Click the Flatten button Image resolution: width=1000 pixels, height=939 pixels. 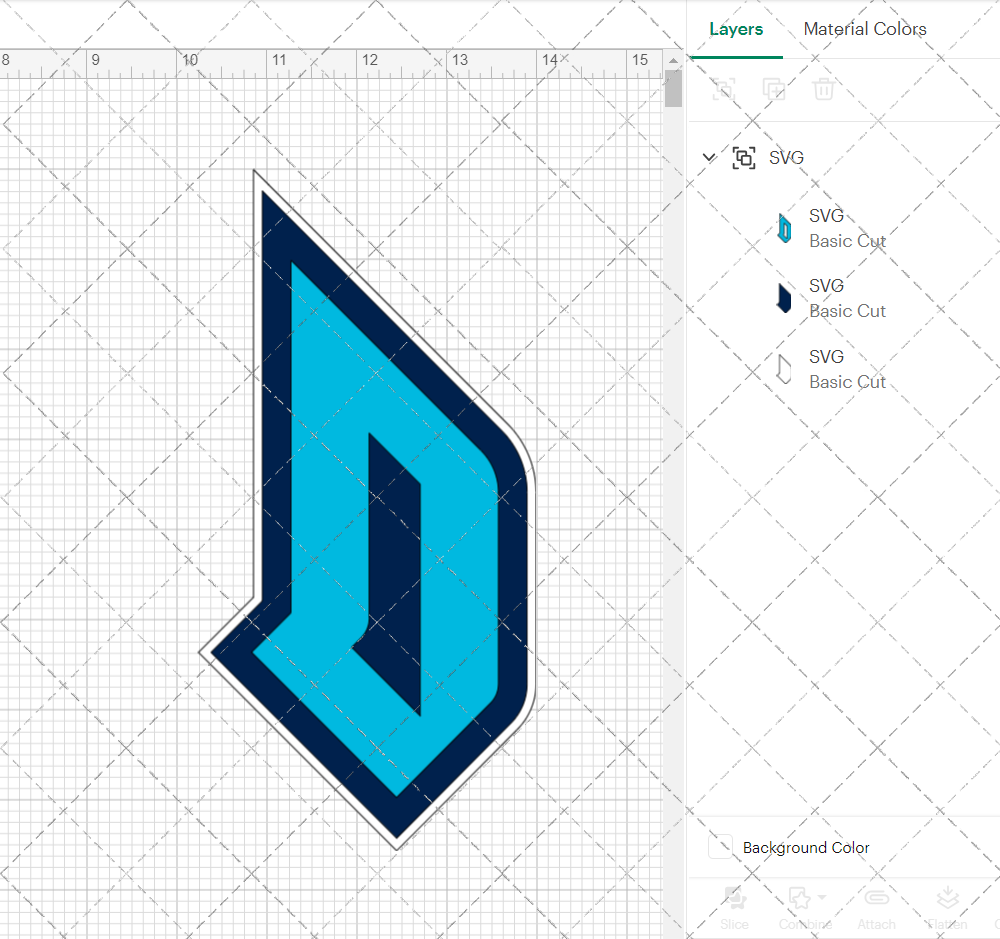[948, 908]
